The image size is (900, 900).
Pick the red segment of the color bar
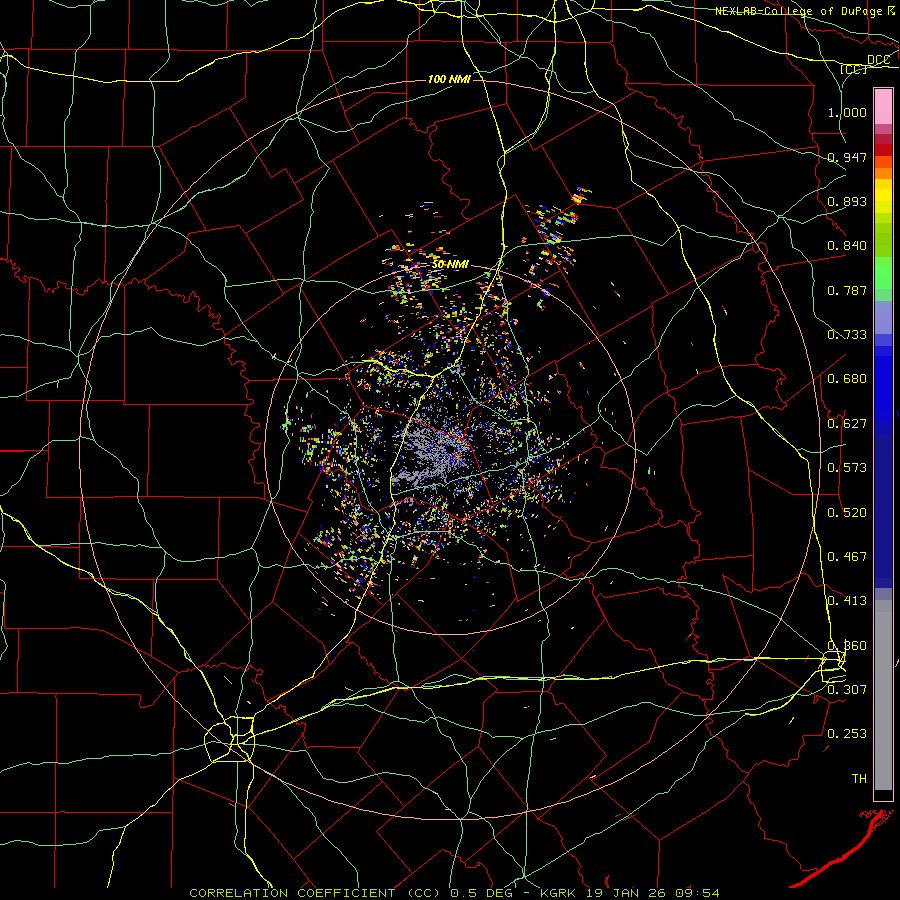[883, 150]
